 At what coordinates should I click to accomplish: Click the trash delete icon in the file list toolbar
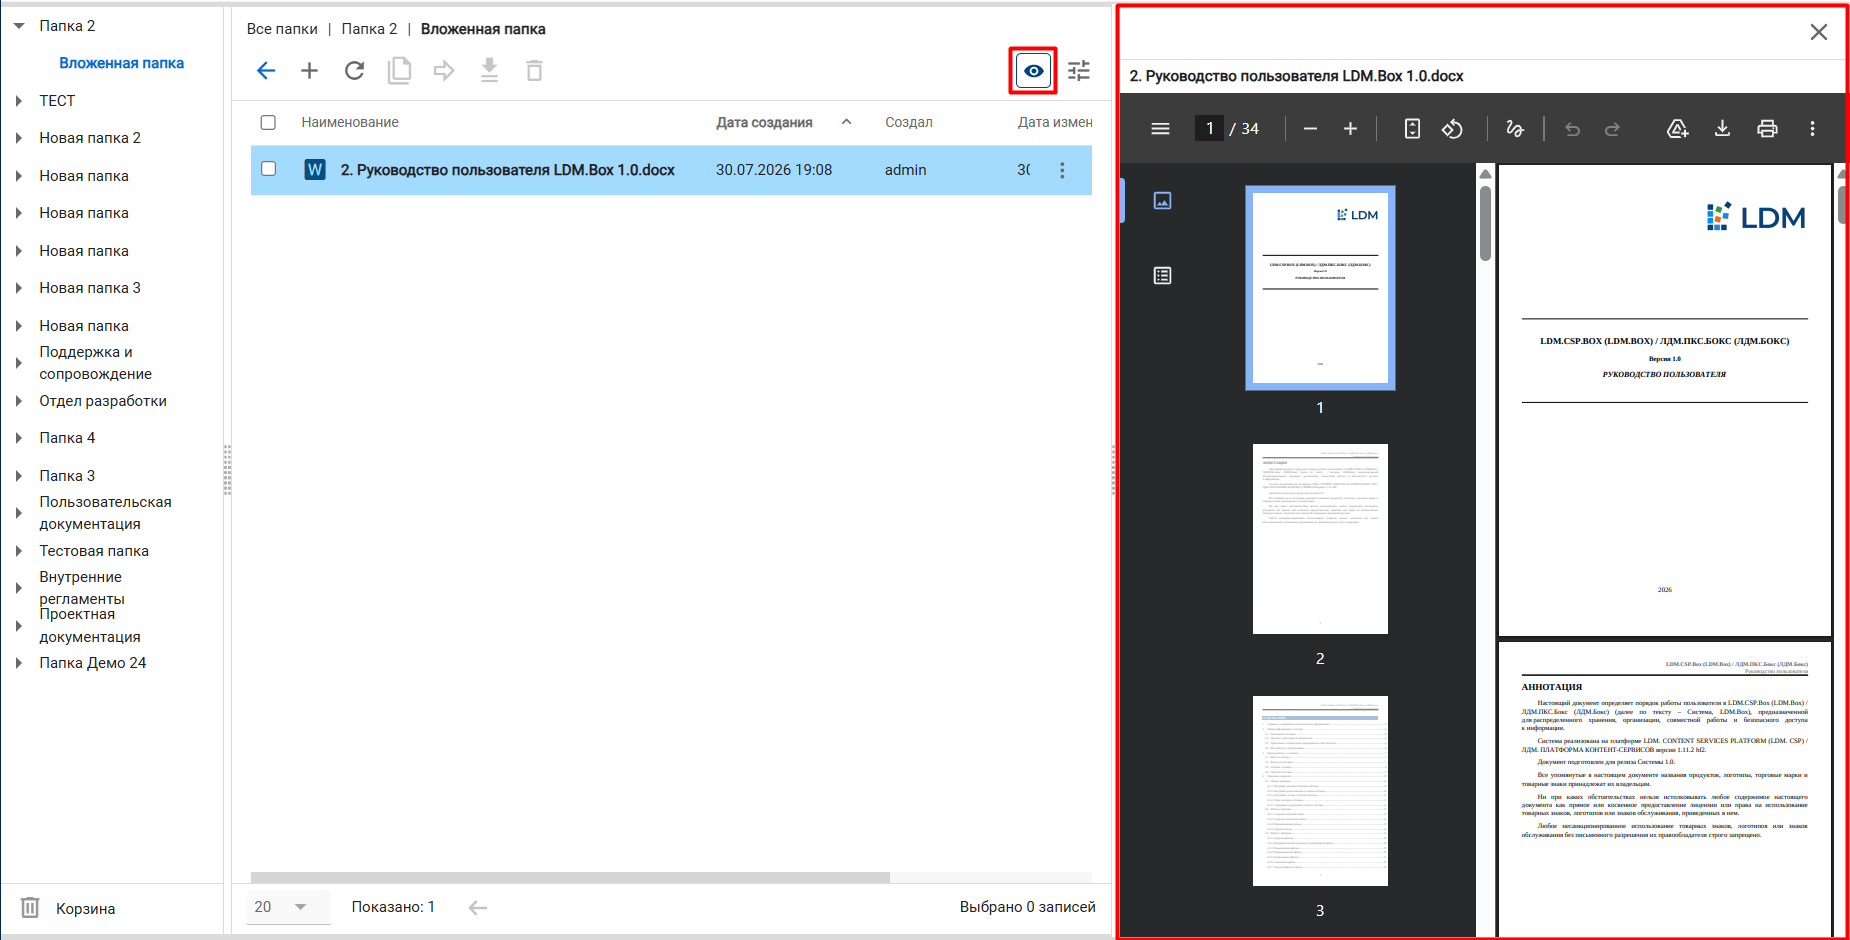click(x=535, y=71)
